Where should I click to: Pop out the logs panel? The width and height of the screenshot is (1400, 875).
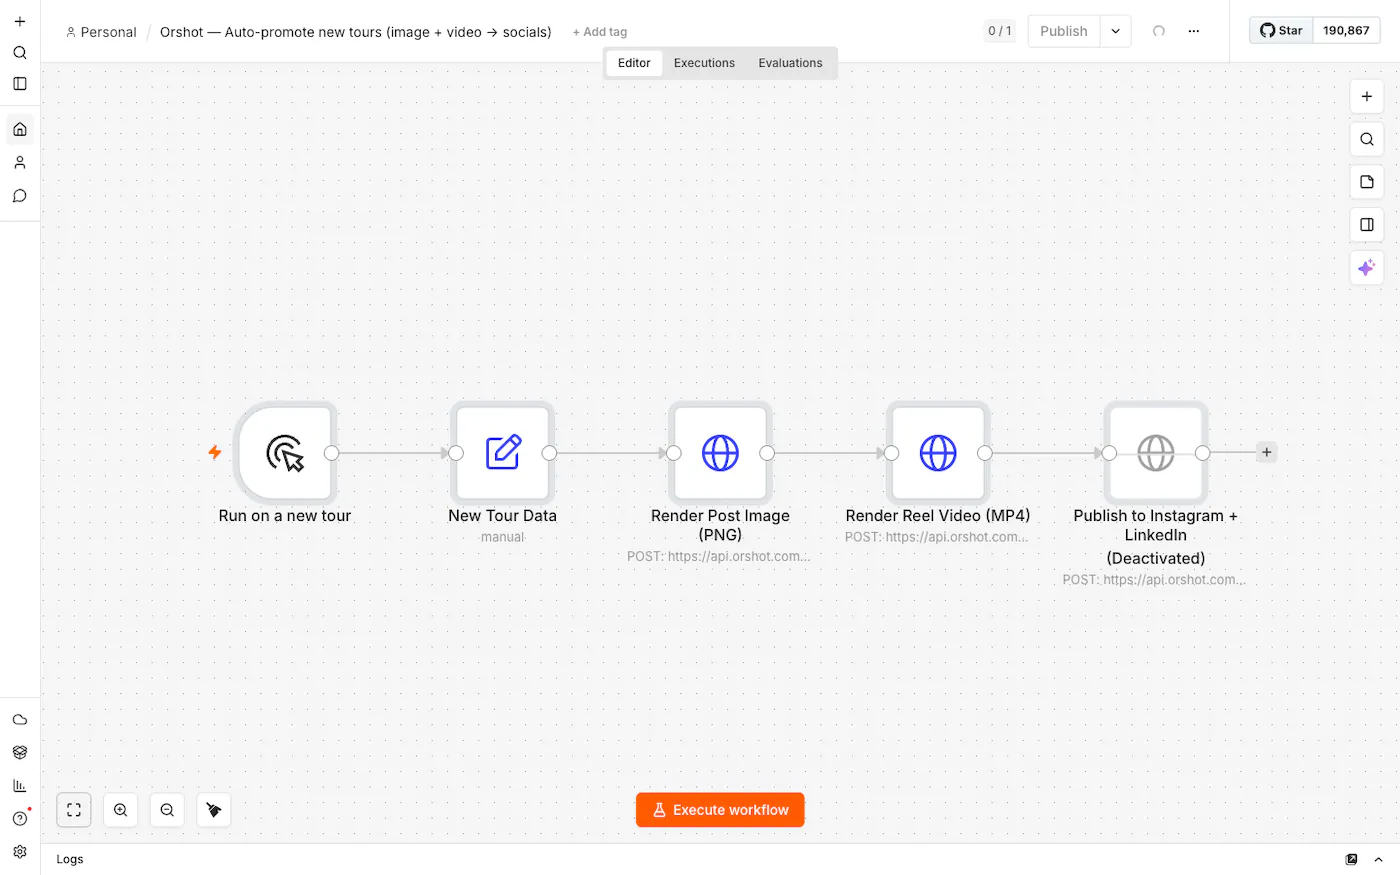pos(1352,859)
